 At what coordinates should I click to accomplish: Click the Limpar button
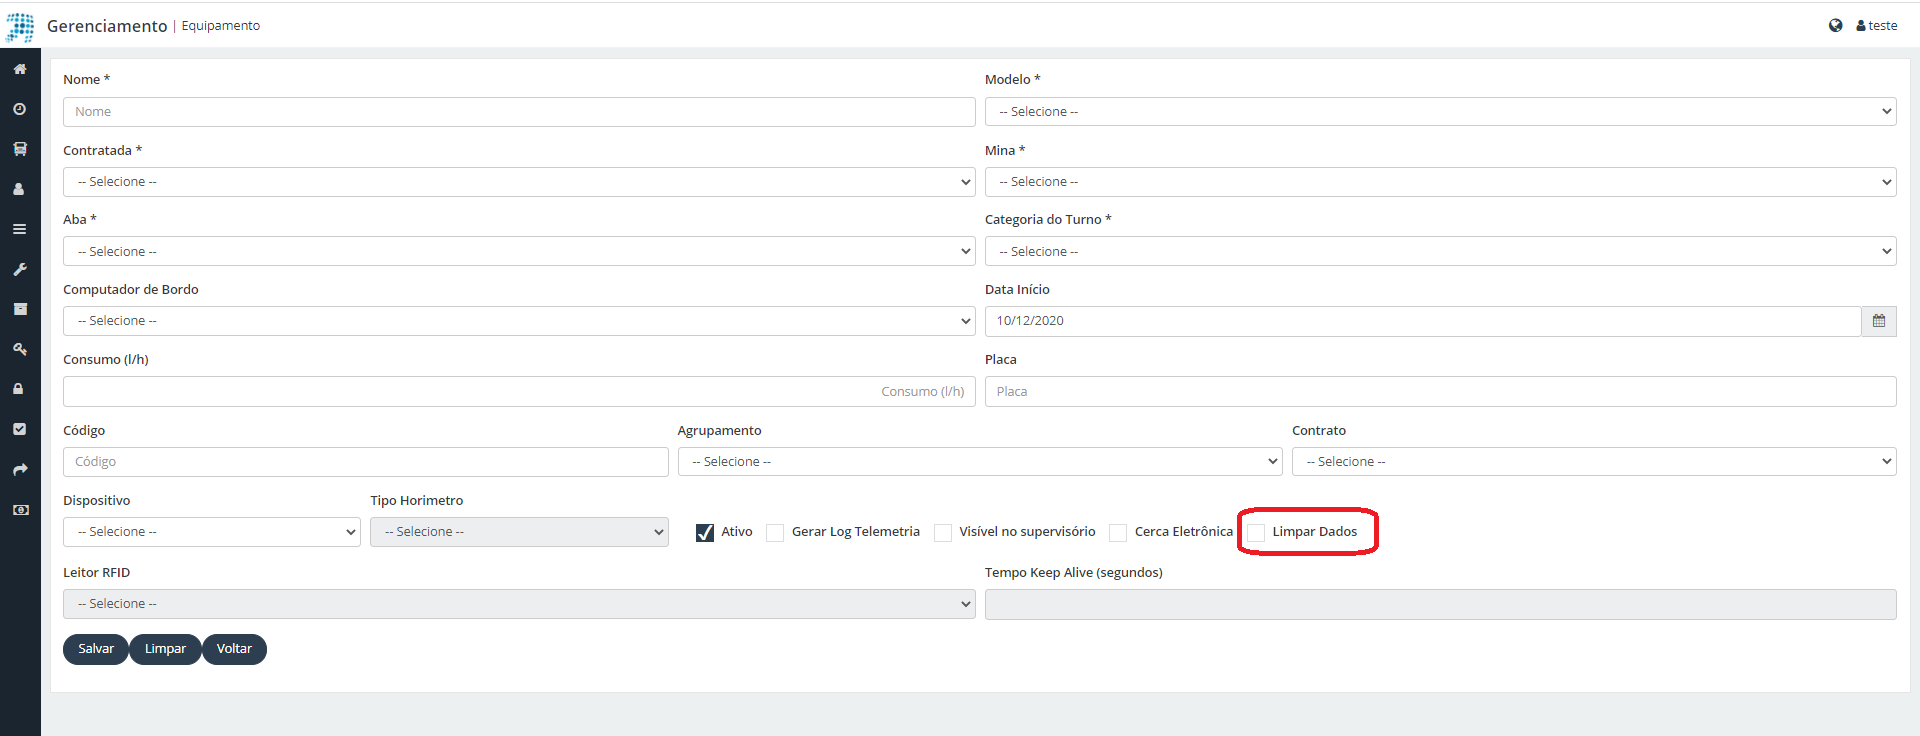click(165, 649)
